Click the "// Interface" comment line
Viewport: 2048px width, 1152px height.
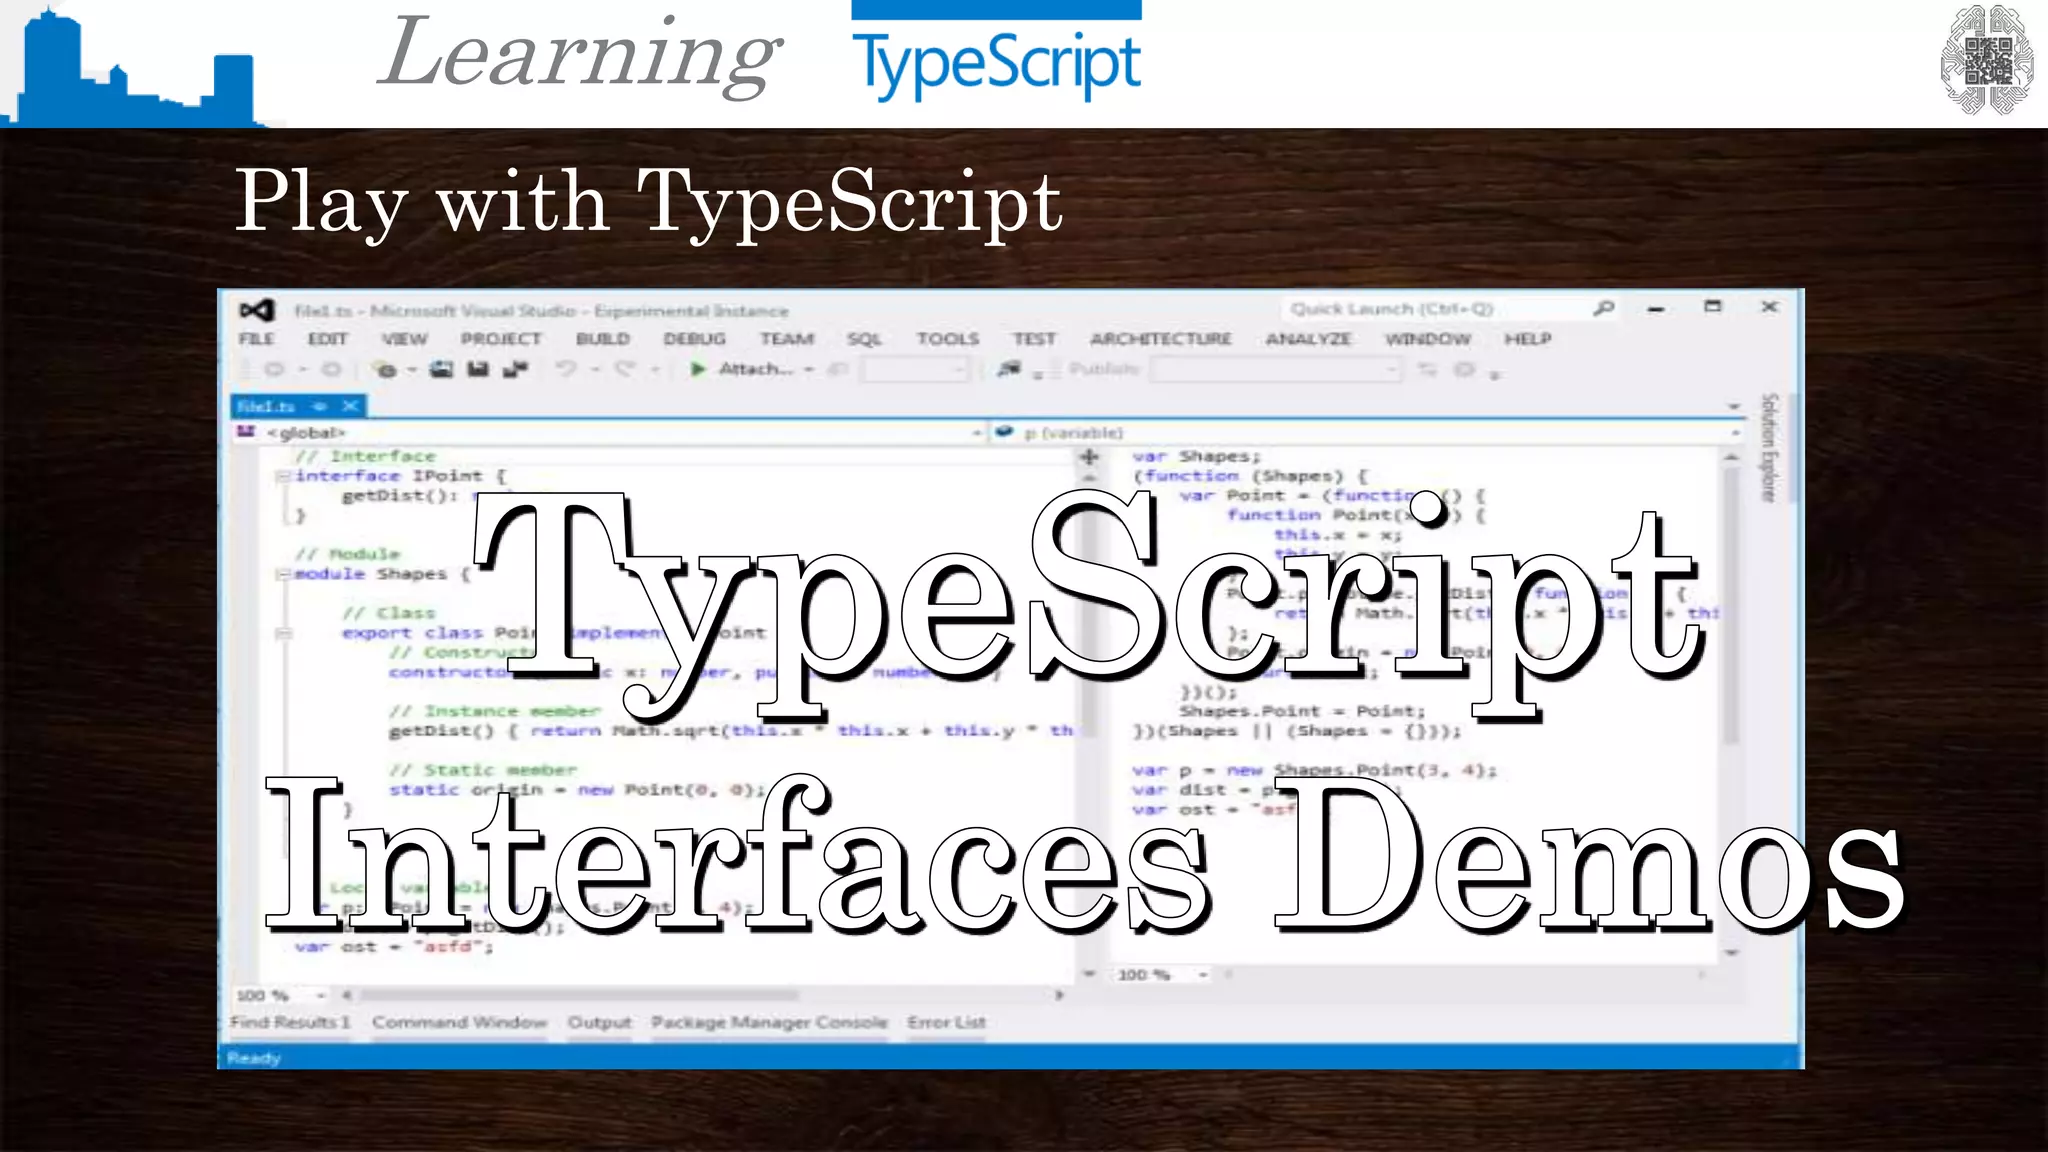[366, 456]
